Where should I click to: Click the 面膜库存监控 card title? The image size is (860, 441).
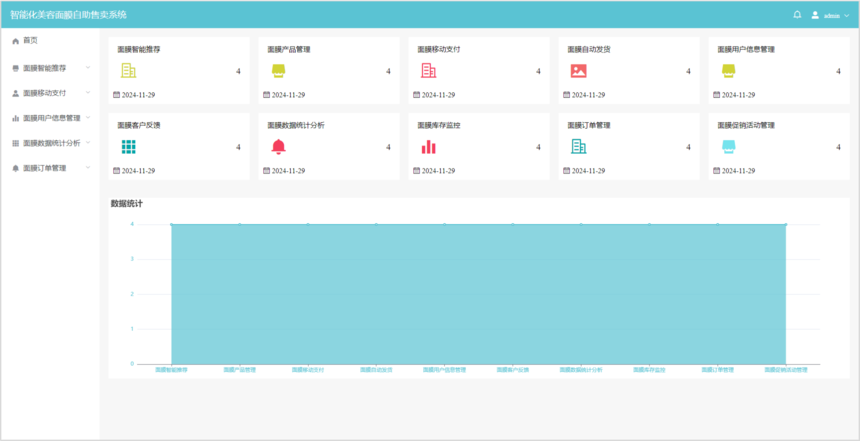click(439, 126)
